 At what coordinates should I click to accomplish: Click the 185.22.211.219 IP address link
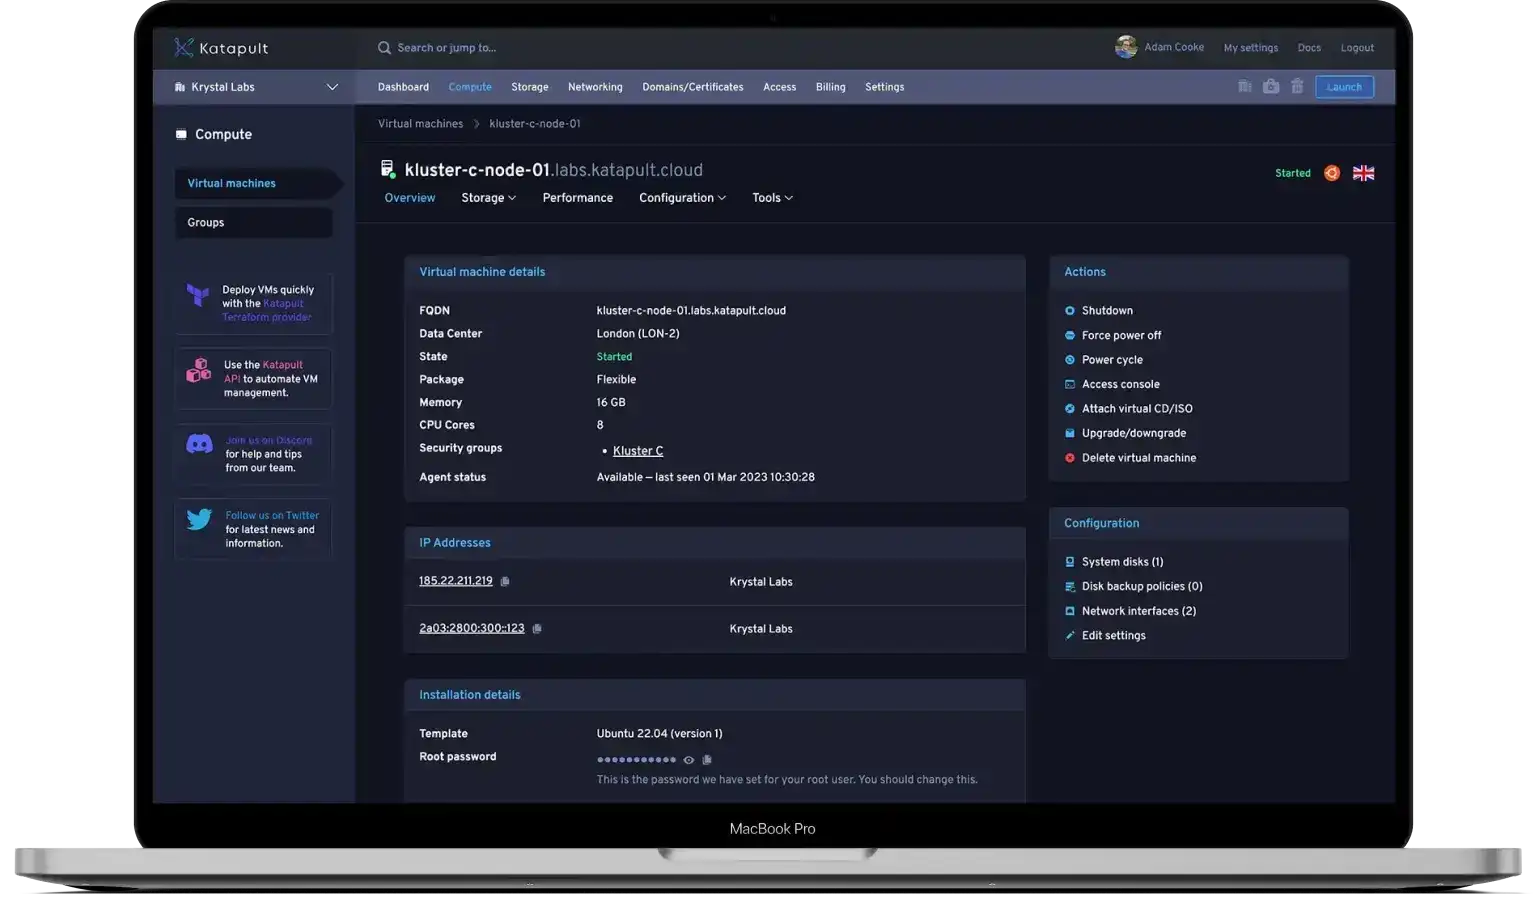[456, 581]
